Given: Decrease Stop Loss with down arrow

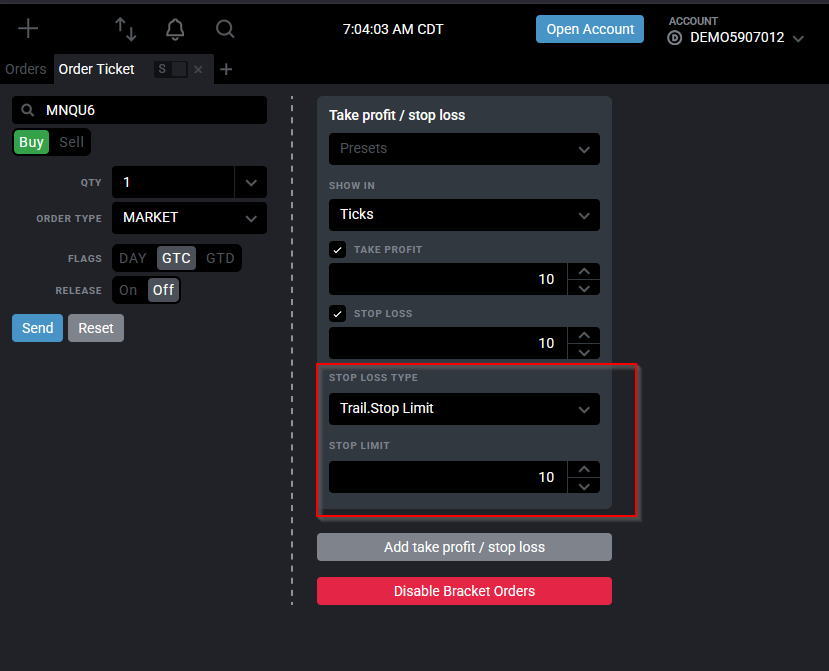Looking at the screenshot, I should click(584, 352).
